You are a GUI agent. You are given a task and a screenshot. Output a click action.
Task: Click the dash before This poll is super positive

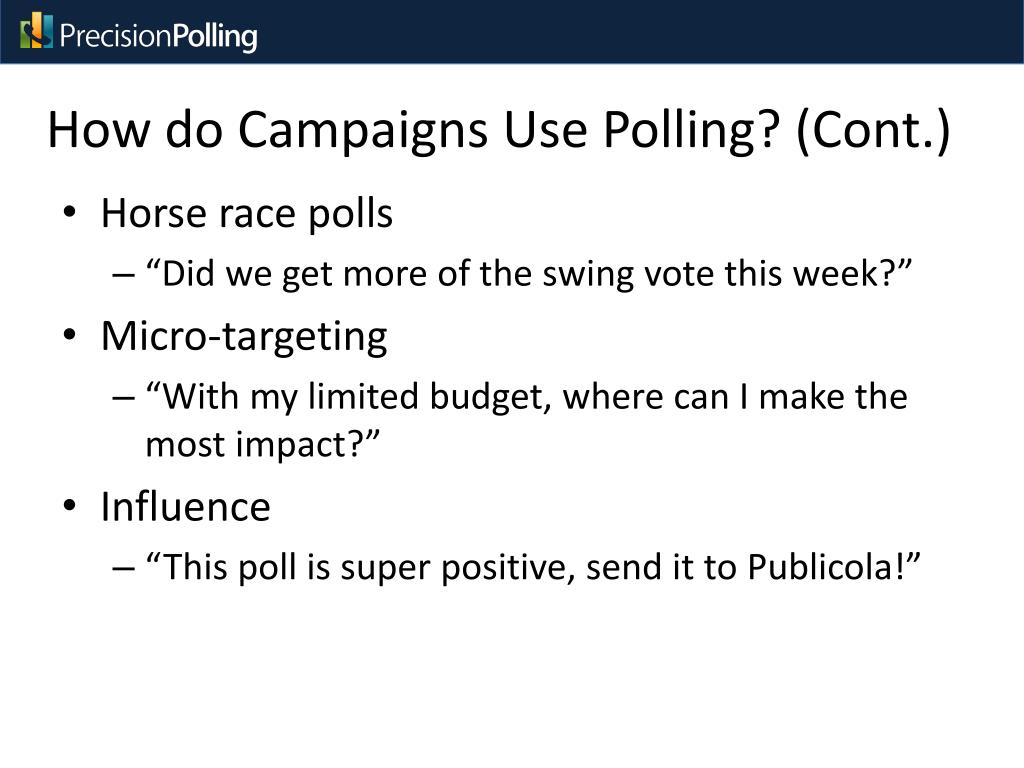[123, 568]
